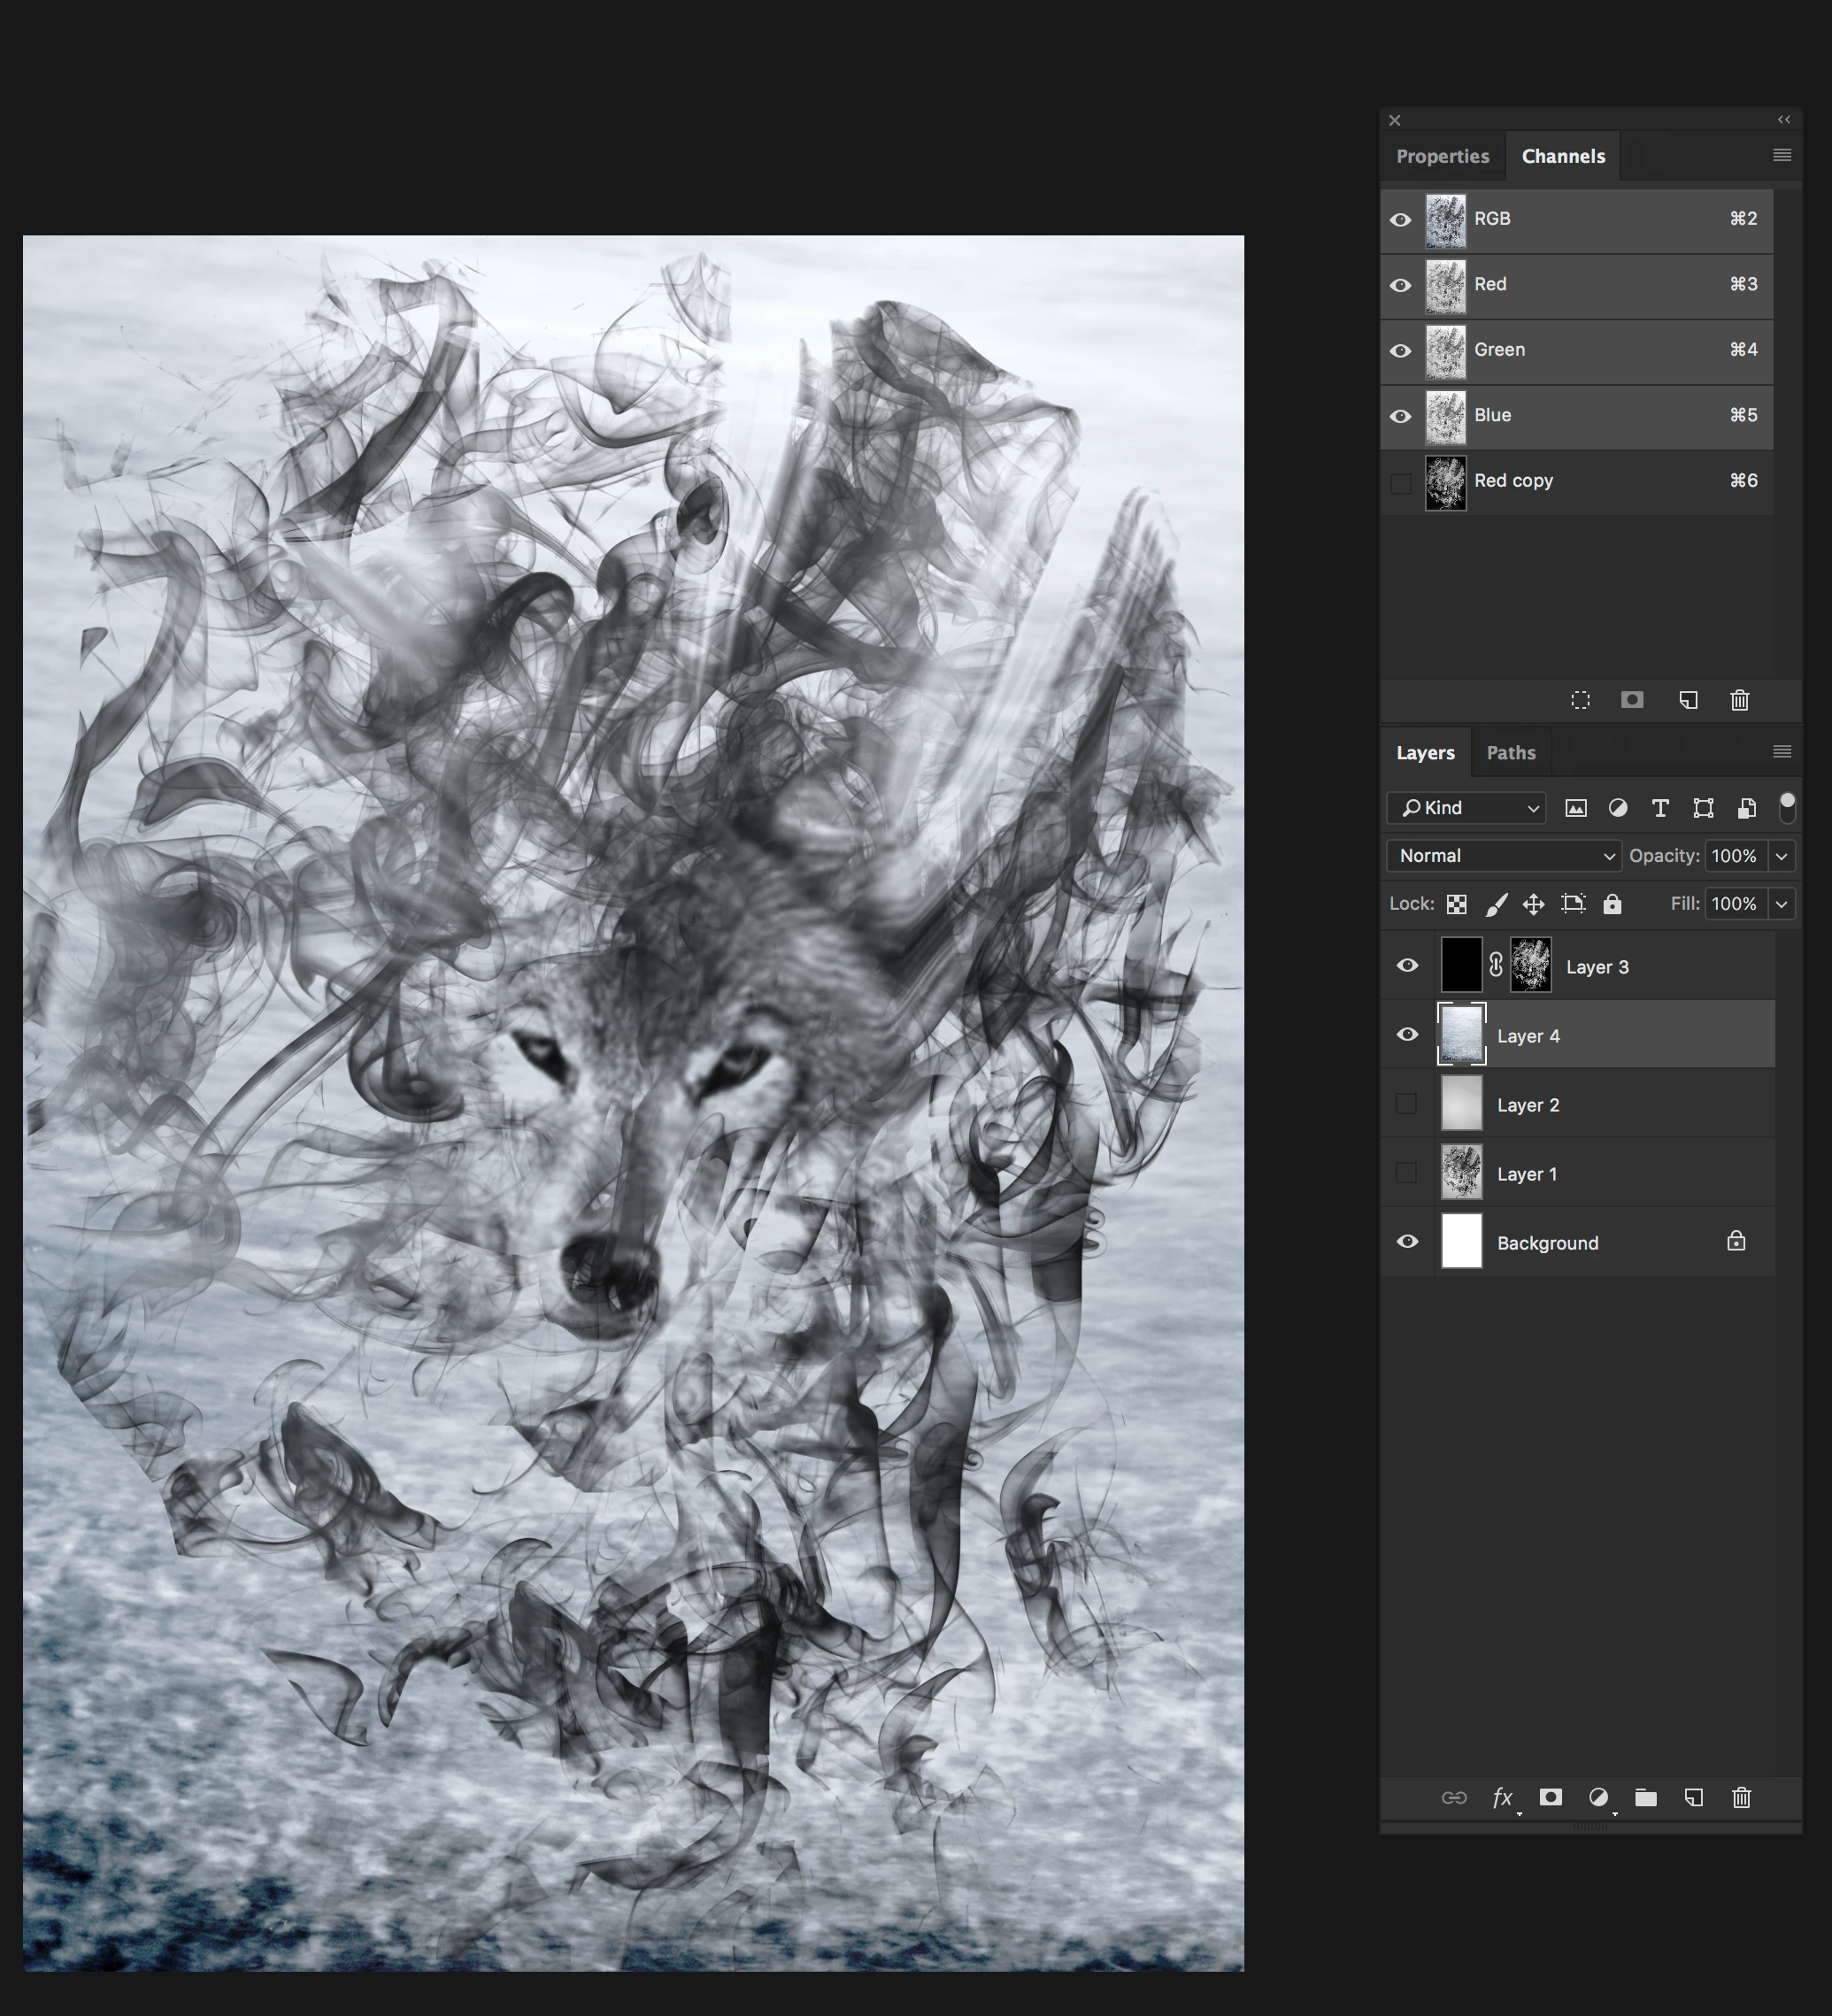
Task: Hide Layer 3 visibility eye
Action: (x=1407, y=966)
